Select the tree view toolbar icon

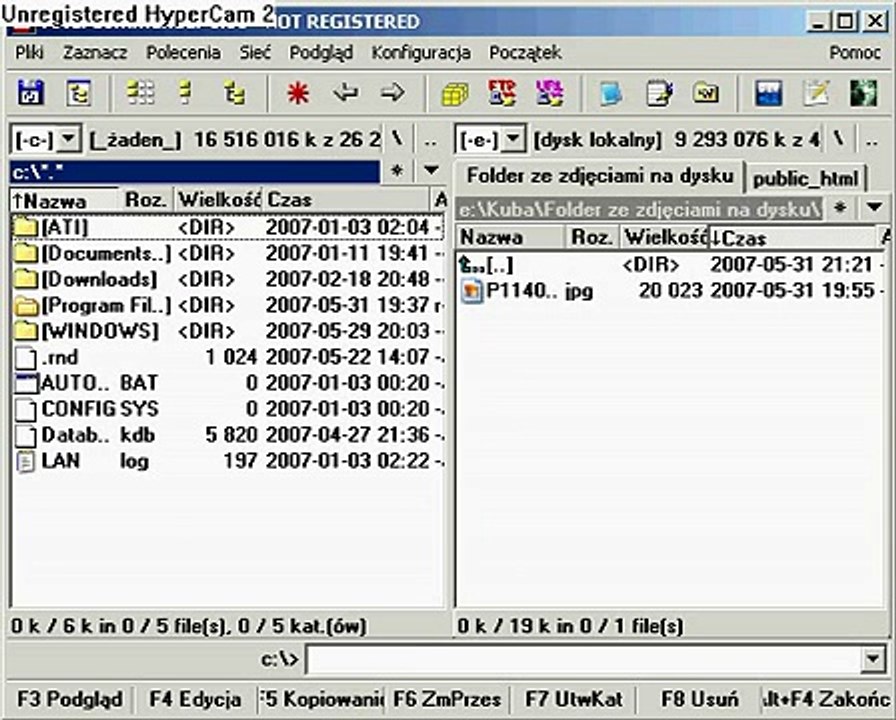click(x=234, y=93)
